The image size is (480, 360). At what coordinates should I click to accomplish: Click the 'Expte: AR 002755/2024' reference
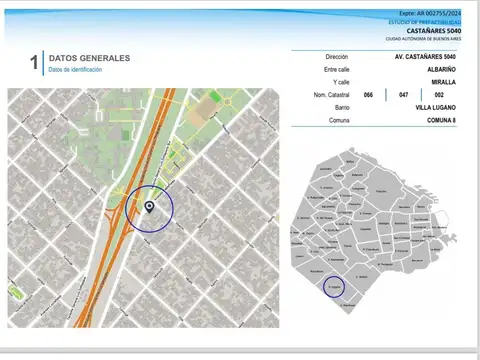pos(430,13)
